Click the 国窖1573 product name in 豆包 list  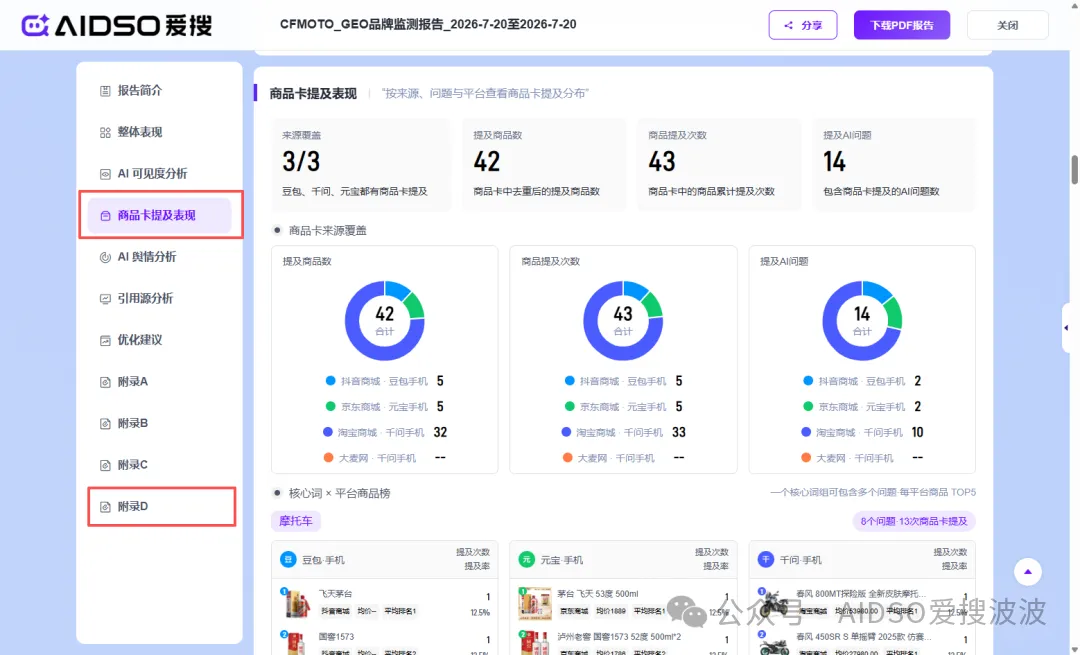[x=337, y=637]
